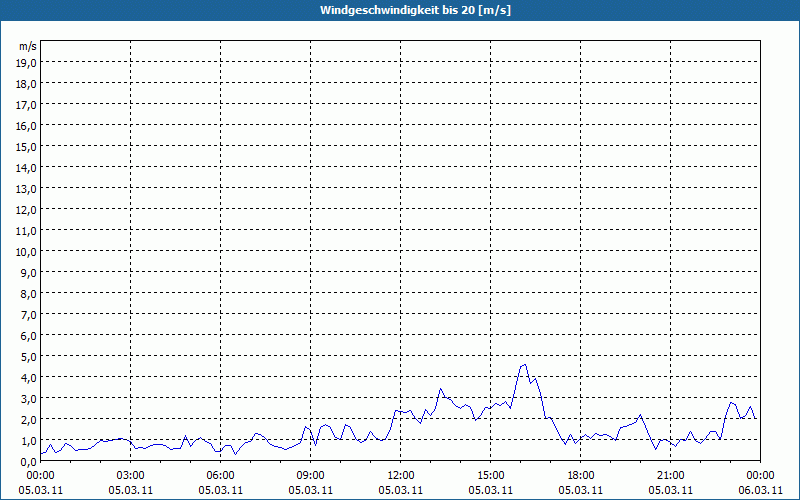The image size is (800, 500).
Task: Click the 18:00 time axis label
Action: click(x=581, y=476)
